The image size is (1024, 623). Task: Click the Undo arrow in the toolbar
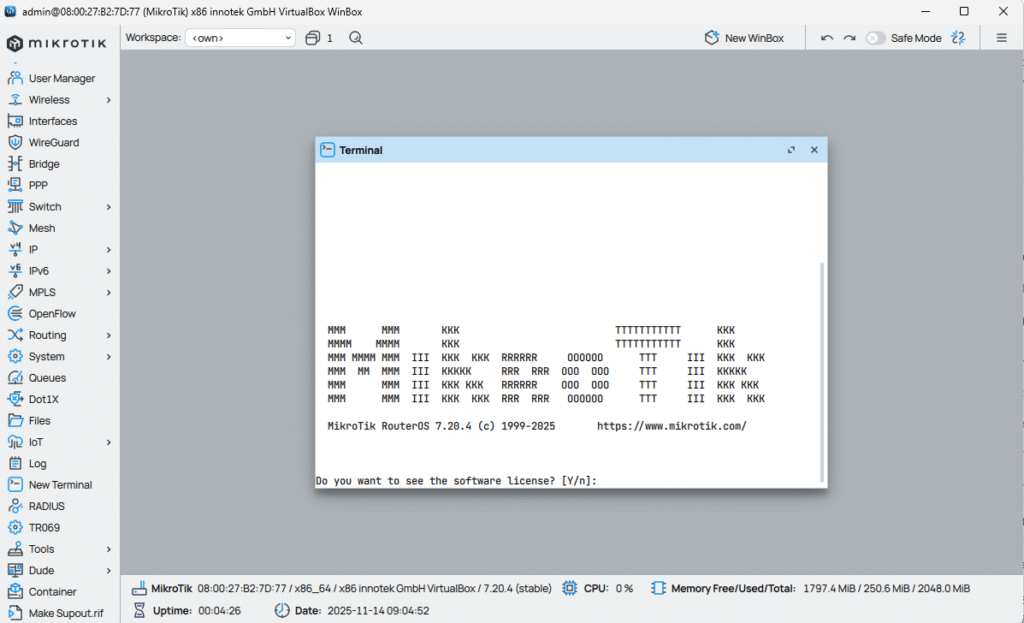(x=828, y=37)
